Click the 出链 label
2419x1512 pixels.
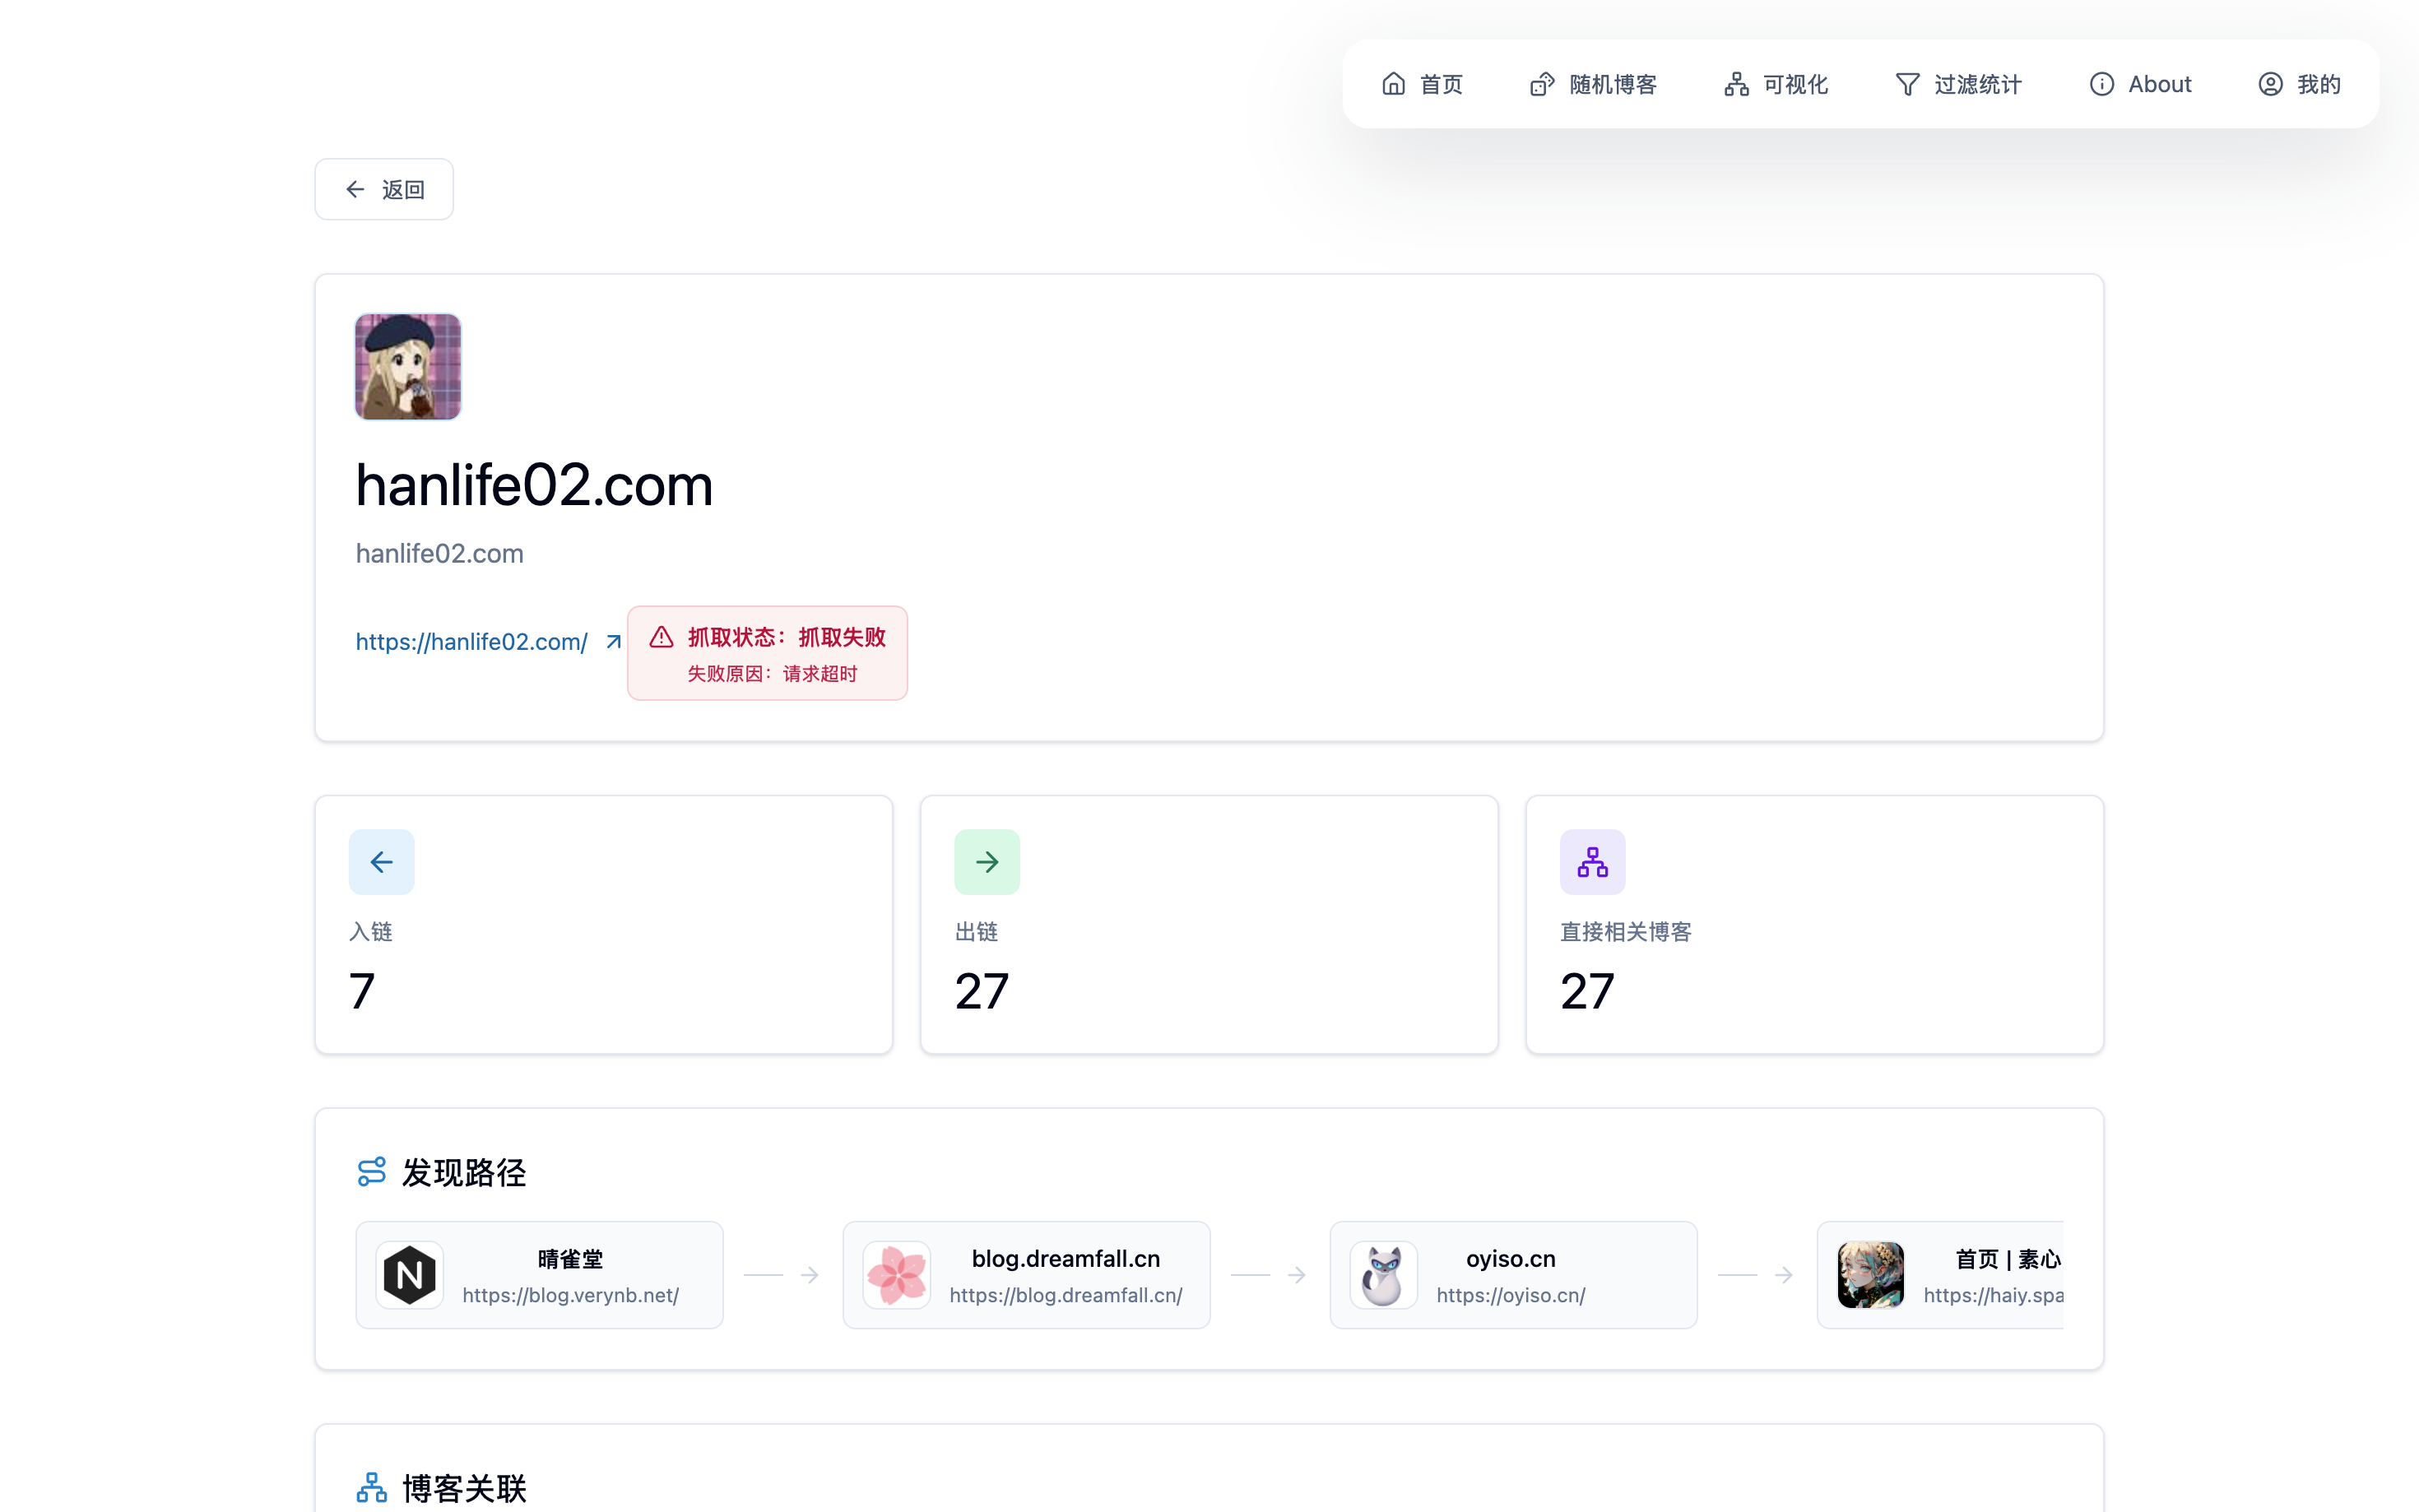click(x=976, y=932)
